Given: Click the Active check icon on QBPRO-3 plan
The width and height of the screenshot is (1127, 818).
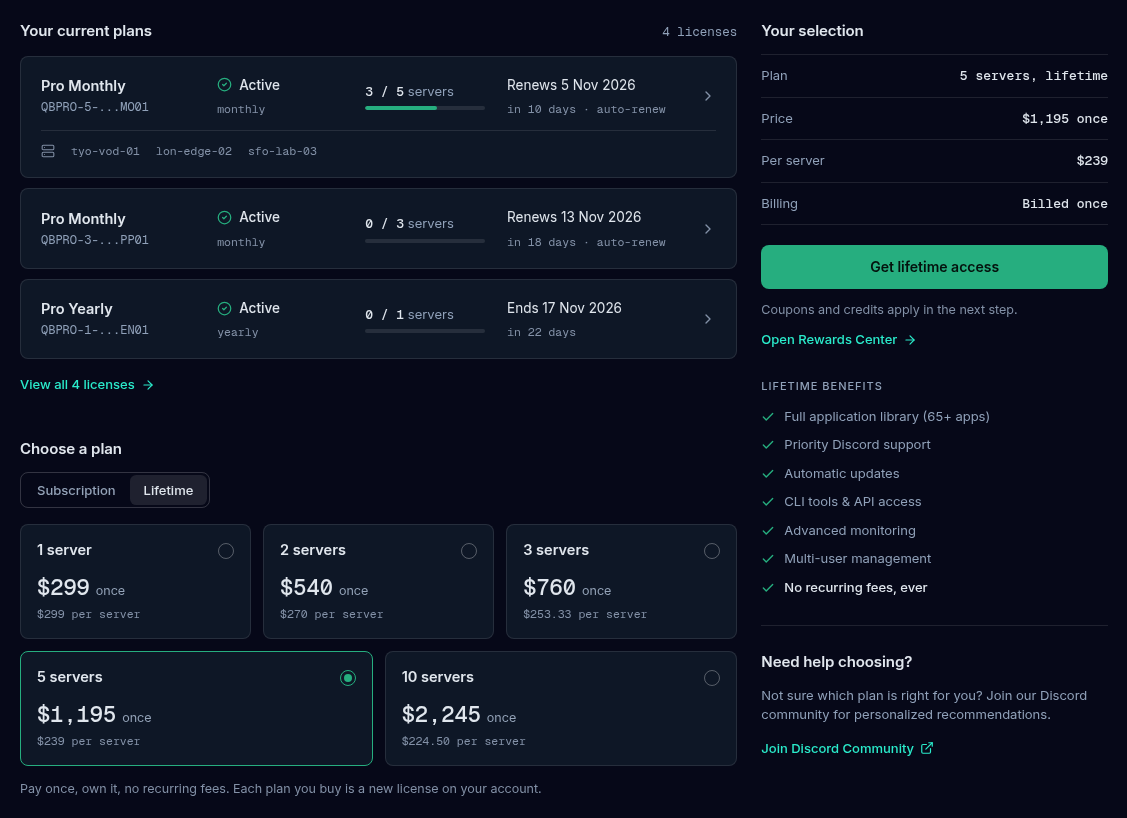Looking at the screenshot, I should (x=224, y=217).
